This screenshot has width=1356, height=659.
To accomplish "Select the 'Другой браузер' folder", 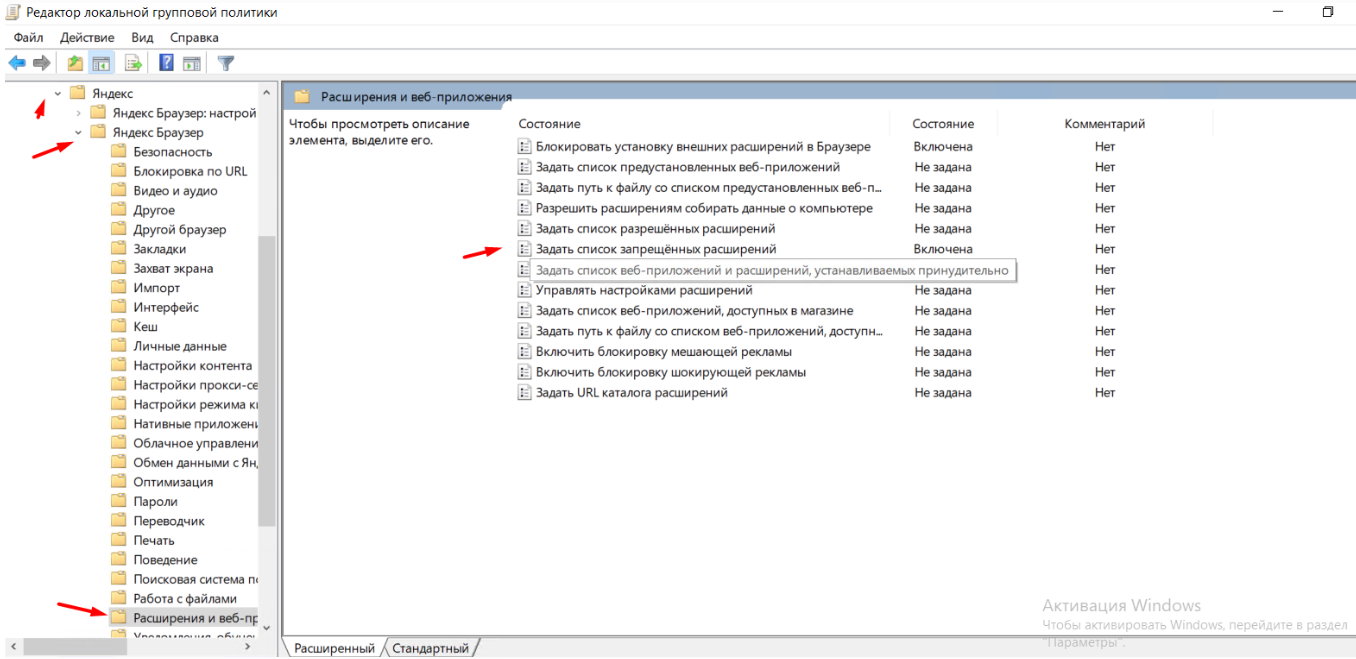I will point(180,230).
